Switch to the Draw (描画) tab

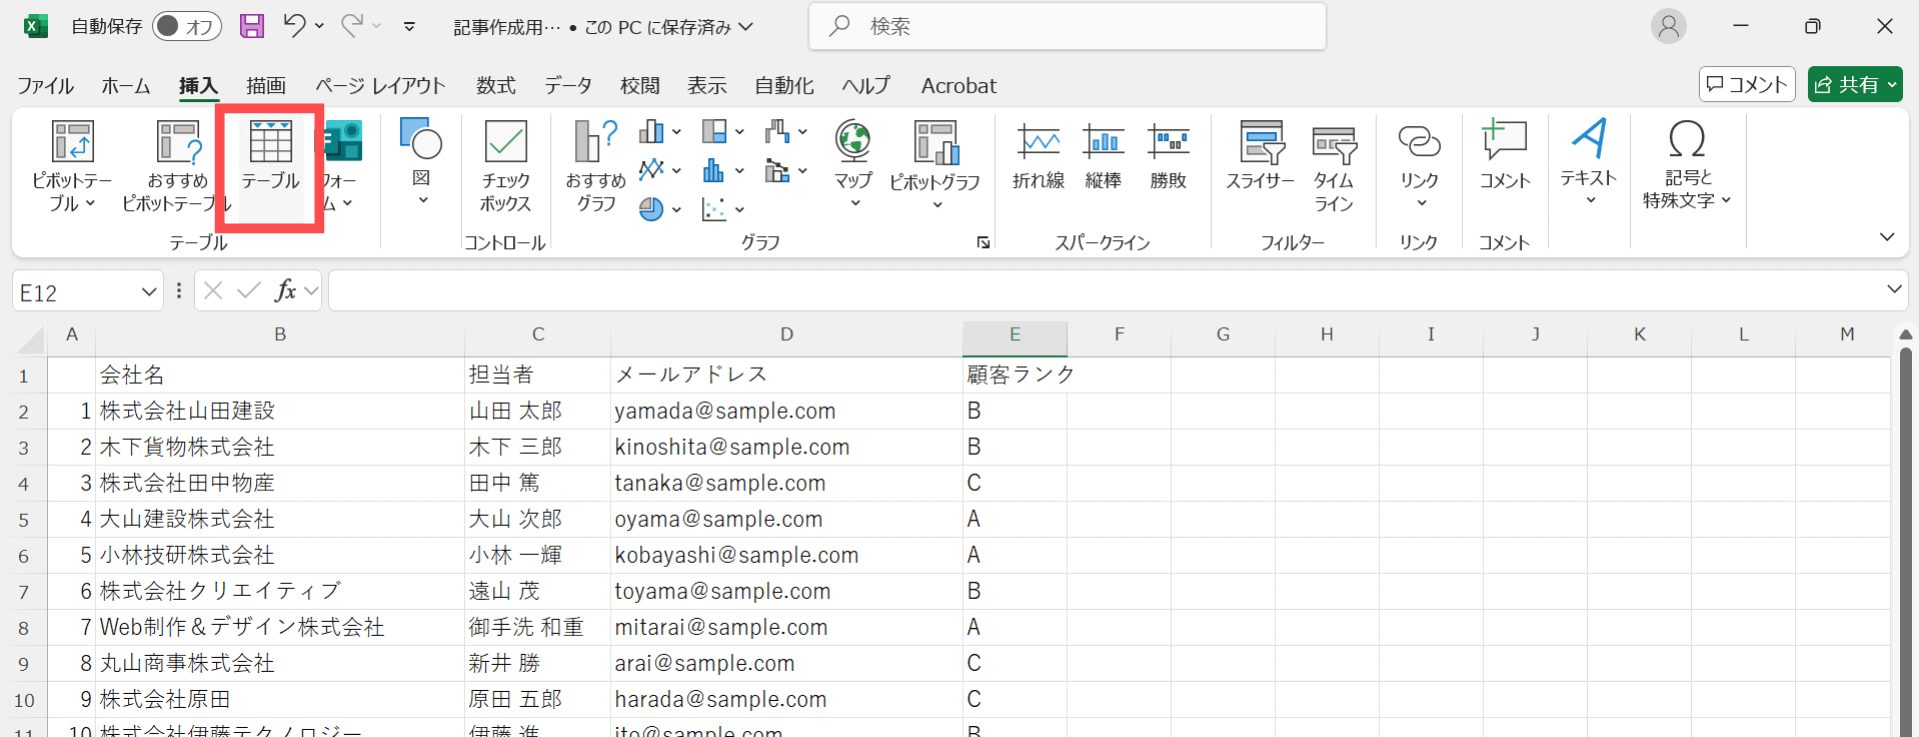pos(266,86)
